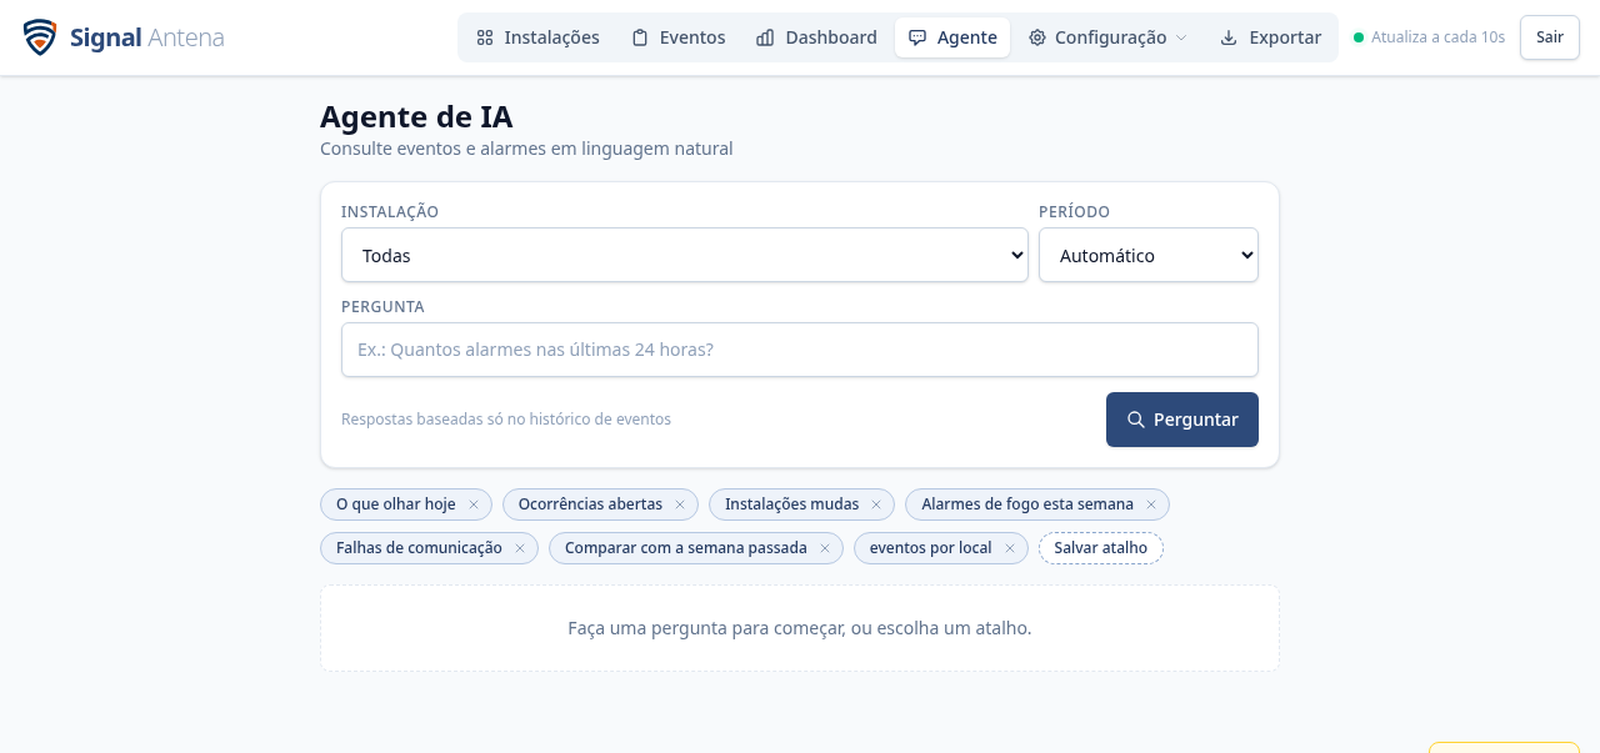Remove the 'Instalações mudas' shortcut
Viewport: 1600px width, 753px height.
[876, 505]
